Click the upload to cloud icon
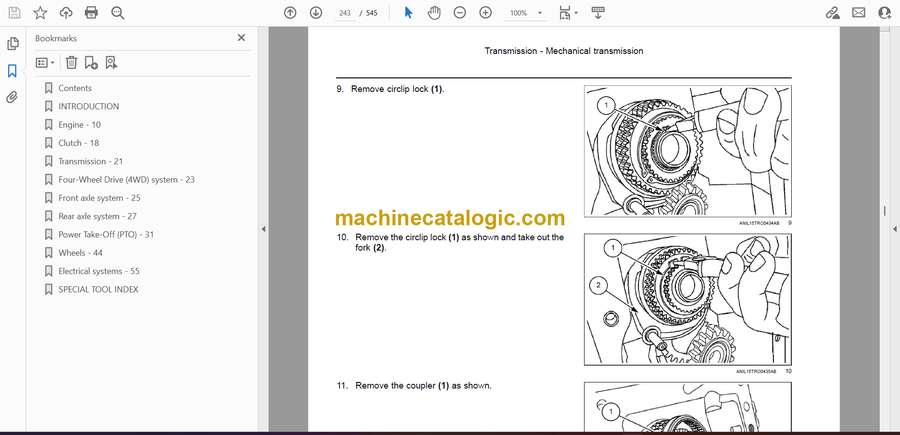This screenshot has height=435, width=900. click(x=66, y=13)
